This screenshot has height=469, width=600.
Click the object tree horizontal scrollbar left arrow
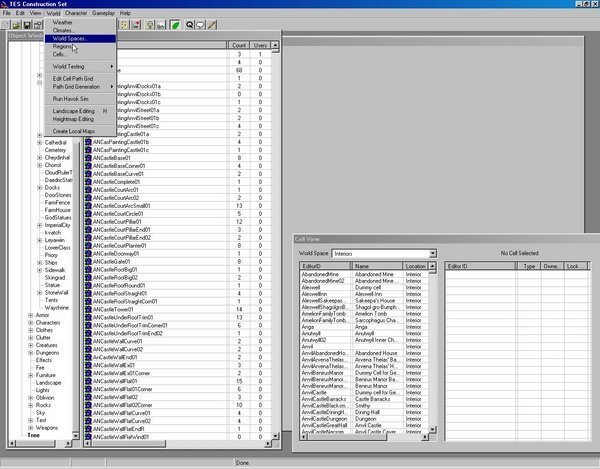coord(12,443)
